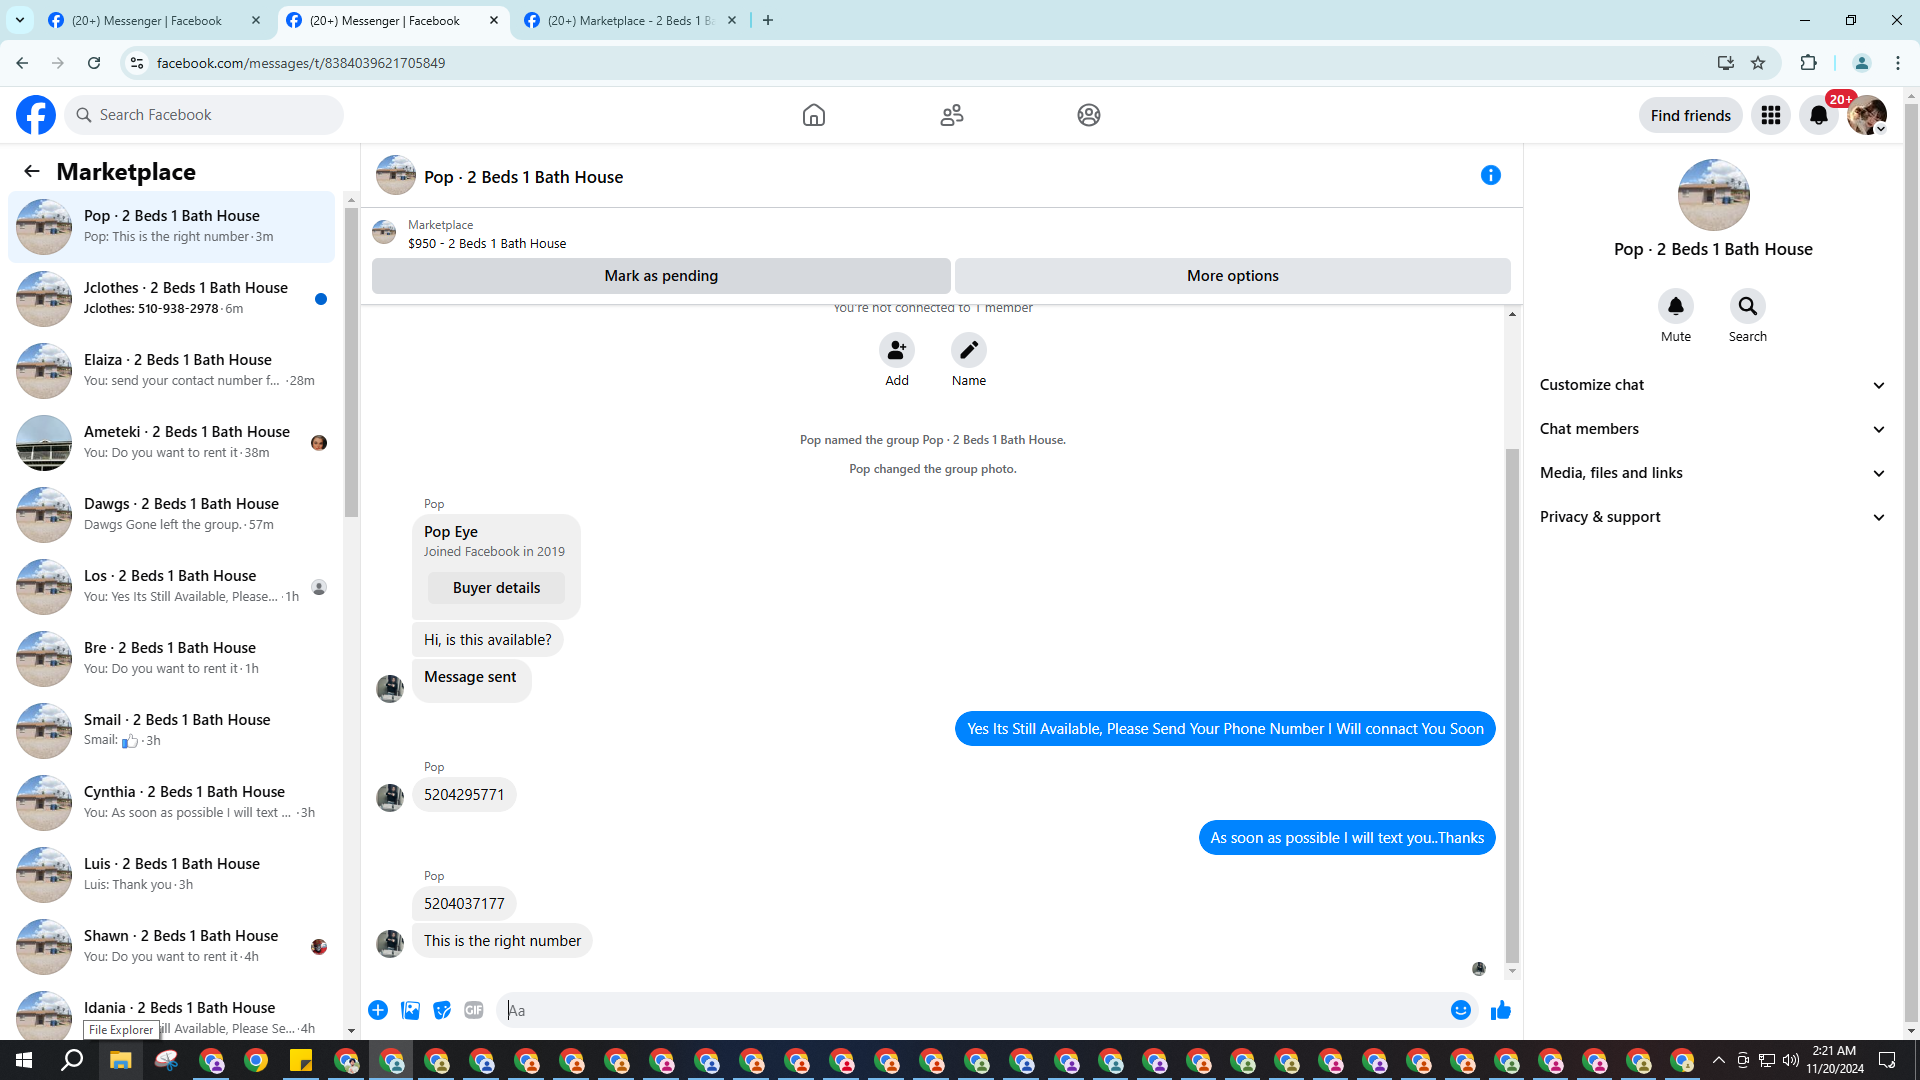Open more actions plus icon in composer
The height and width of the screenshot is (1080, 1920).
378,1010
